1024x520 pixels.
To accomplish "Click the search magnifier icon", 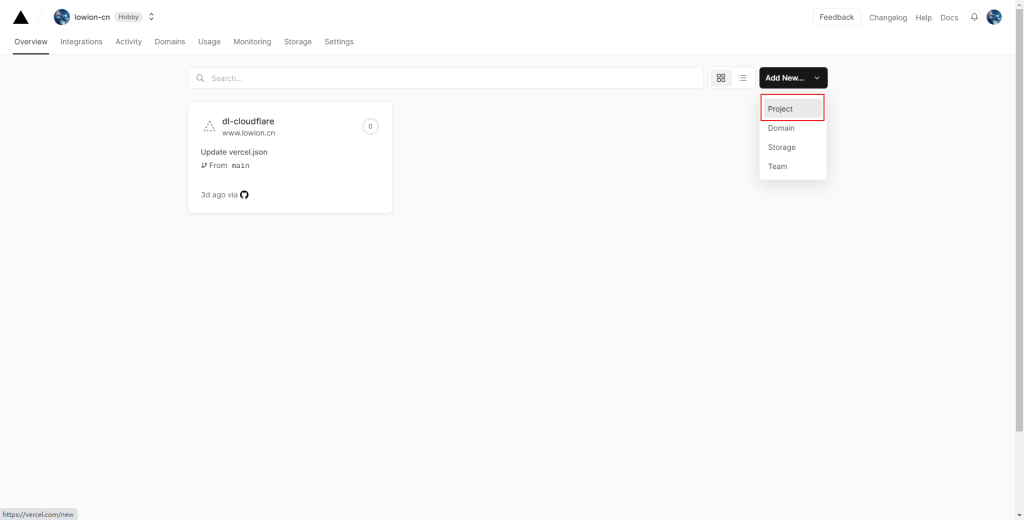I will click(200, 78).
